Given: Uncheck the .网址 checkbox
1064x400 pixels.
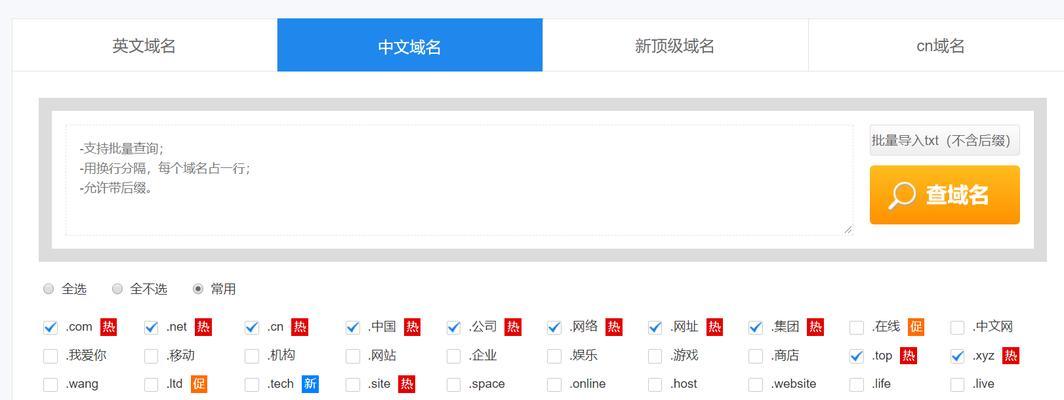Looking at the screenshot, I should click(x=655, y=327).
